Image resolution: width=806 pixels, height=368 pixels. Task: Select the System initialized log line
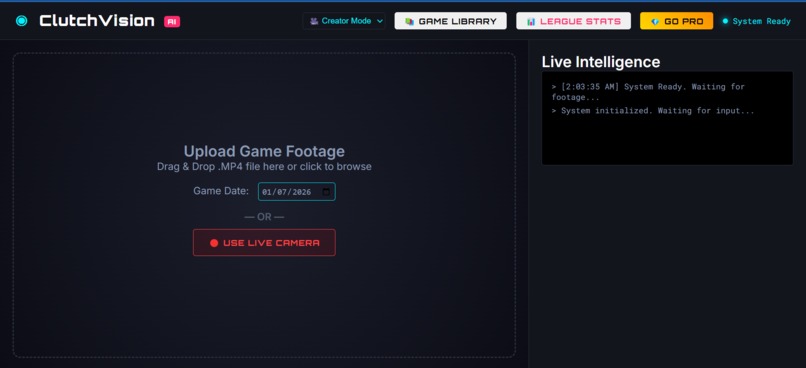(653, 111)
